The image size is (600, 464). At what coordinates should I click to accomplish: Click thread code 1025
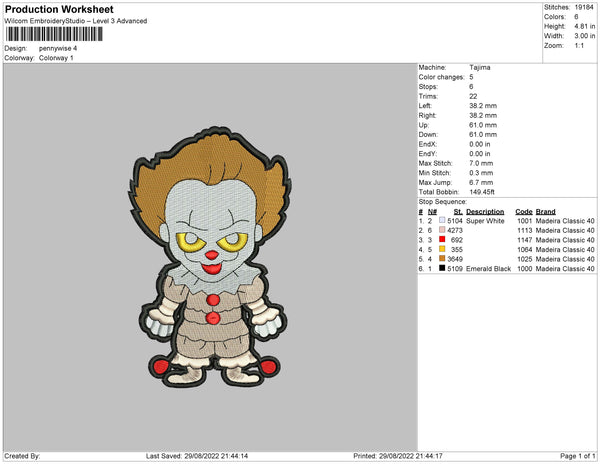coord(525,259)
